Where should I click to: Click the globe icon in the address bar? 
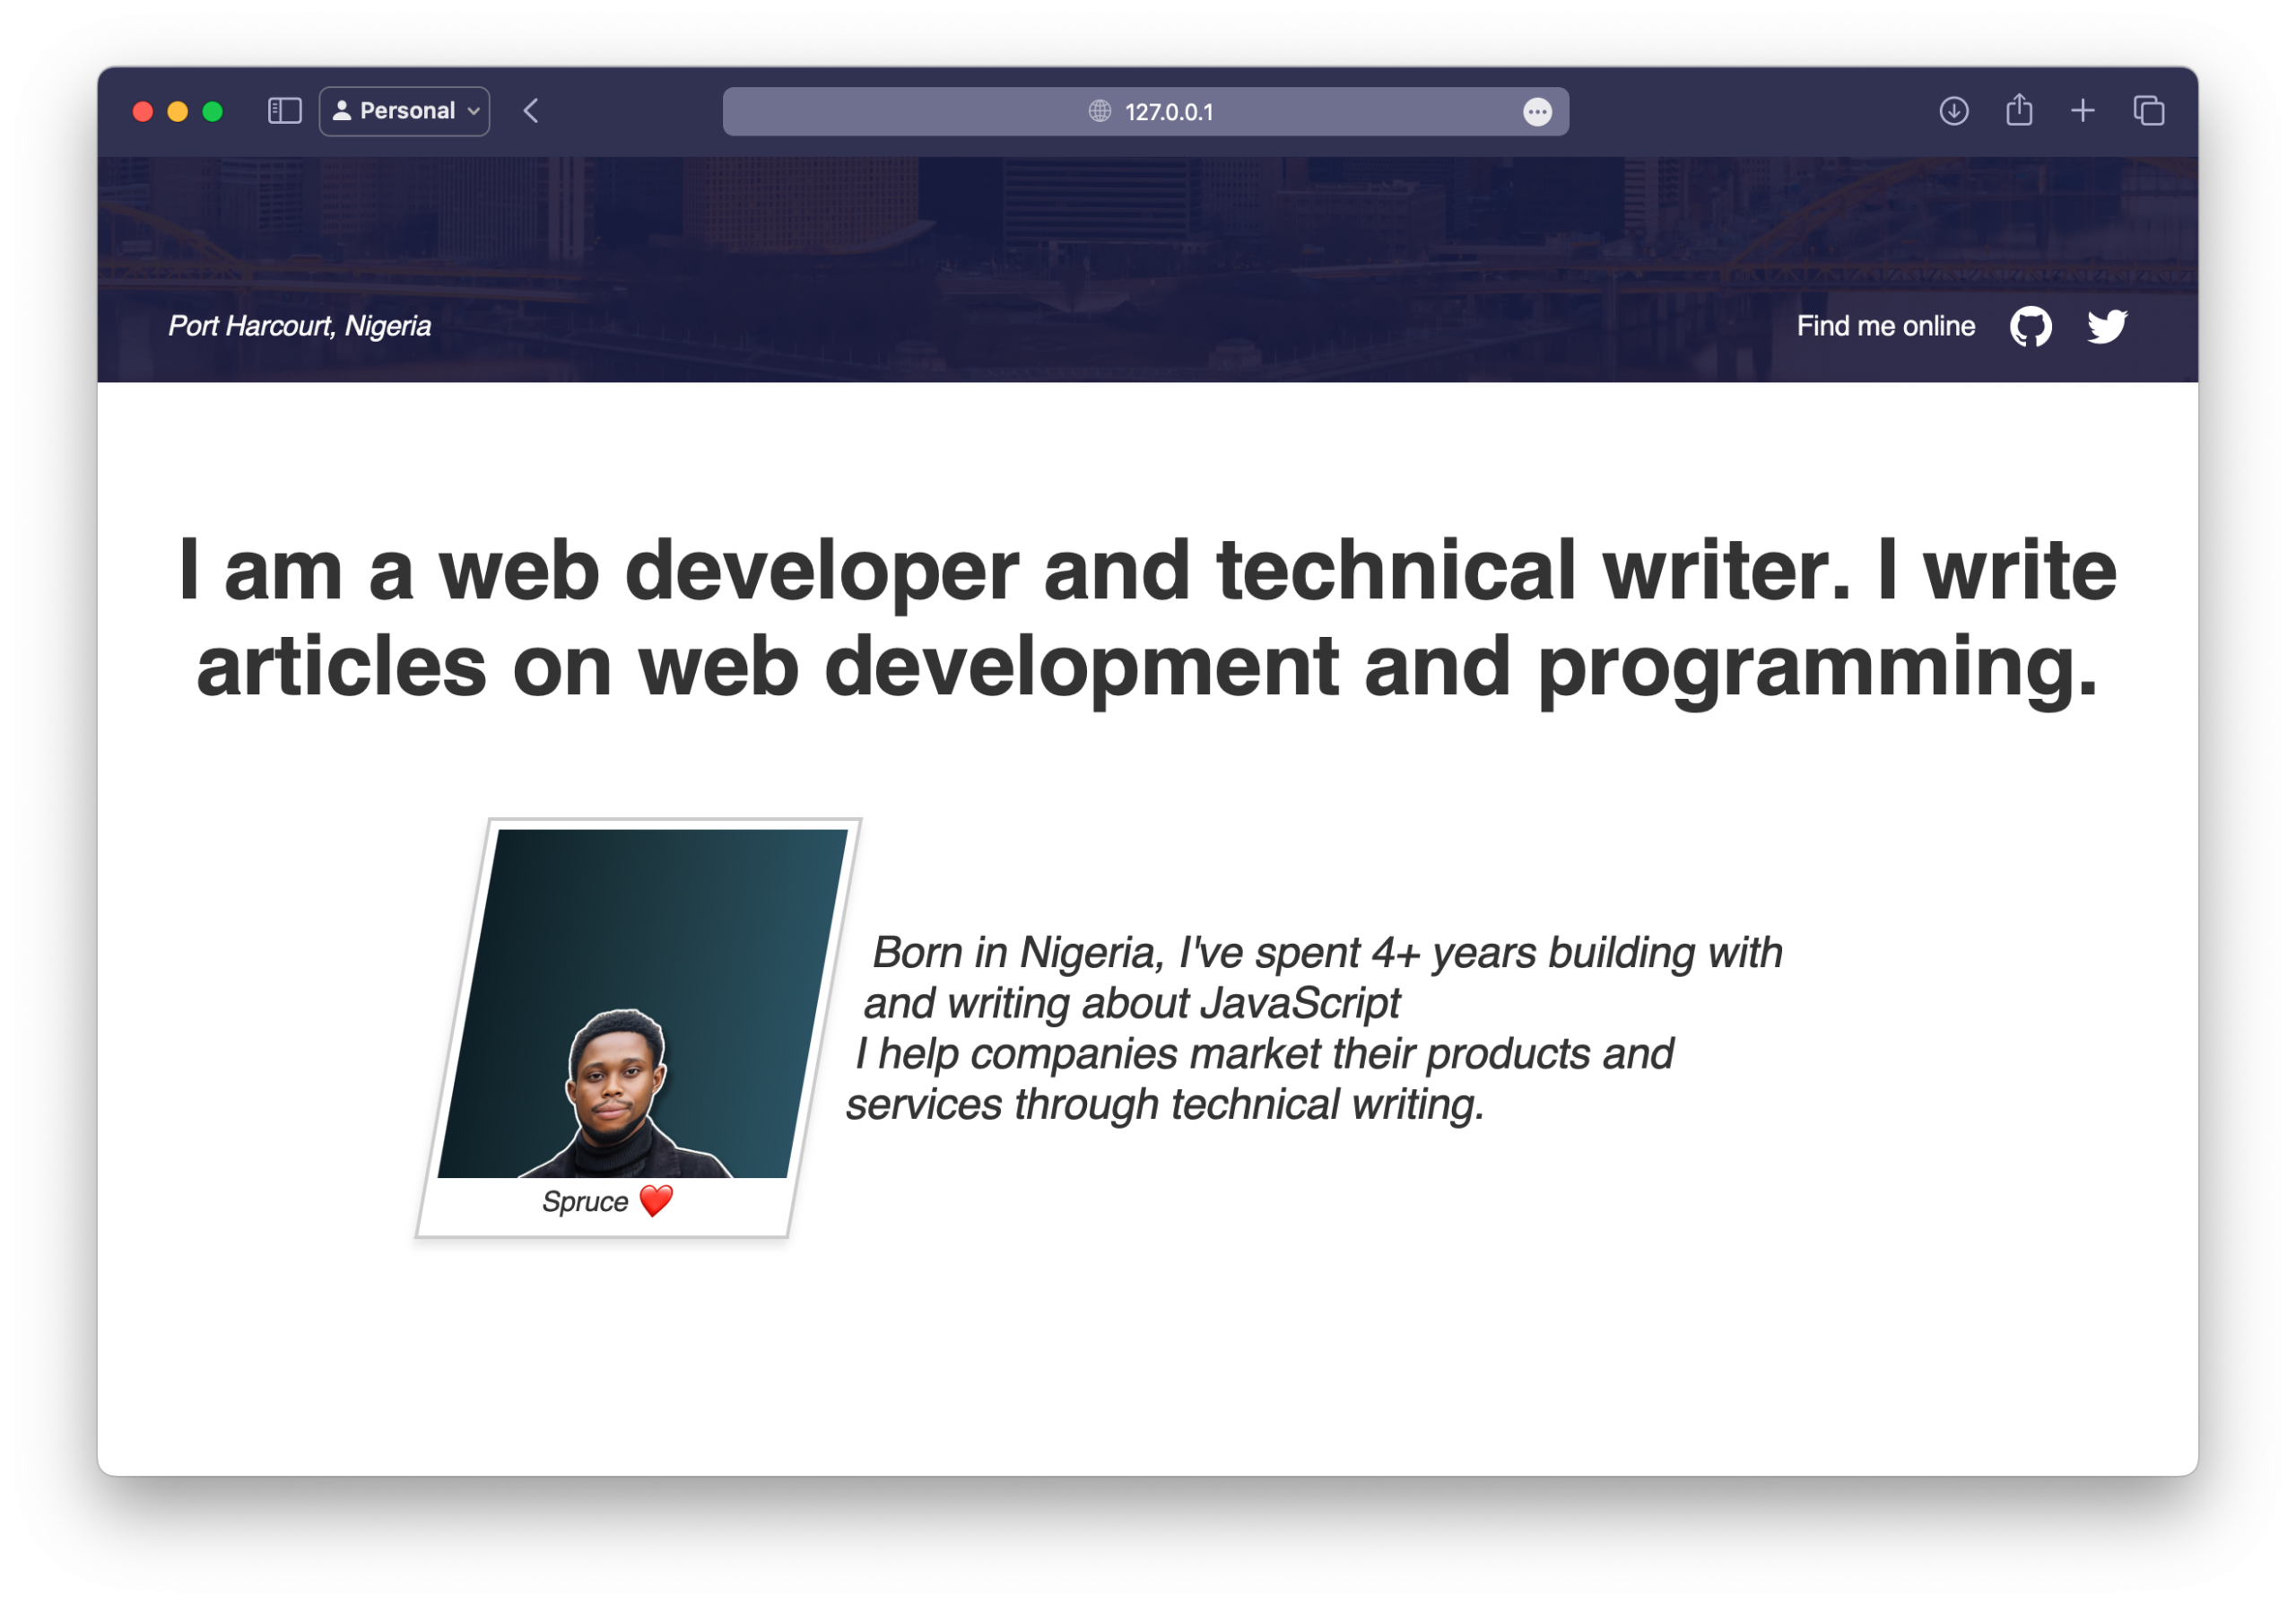tap(1098, 112)
